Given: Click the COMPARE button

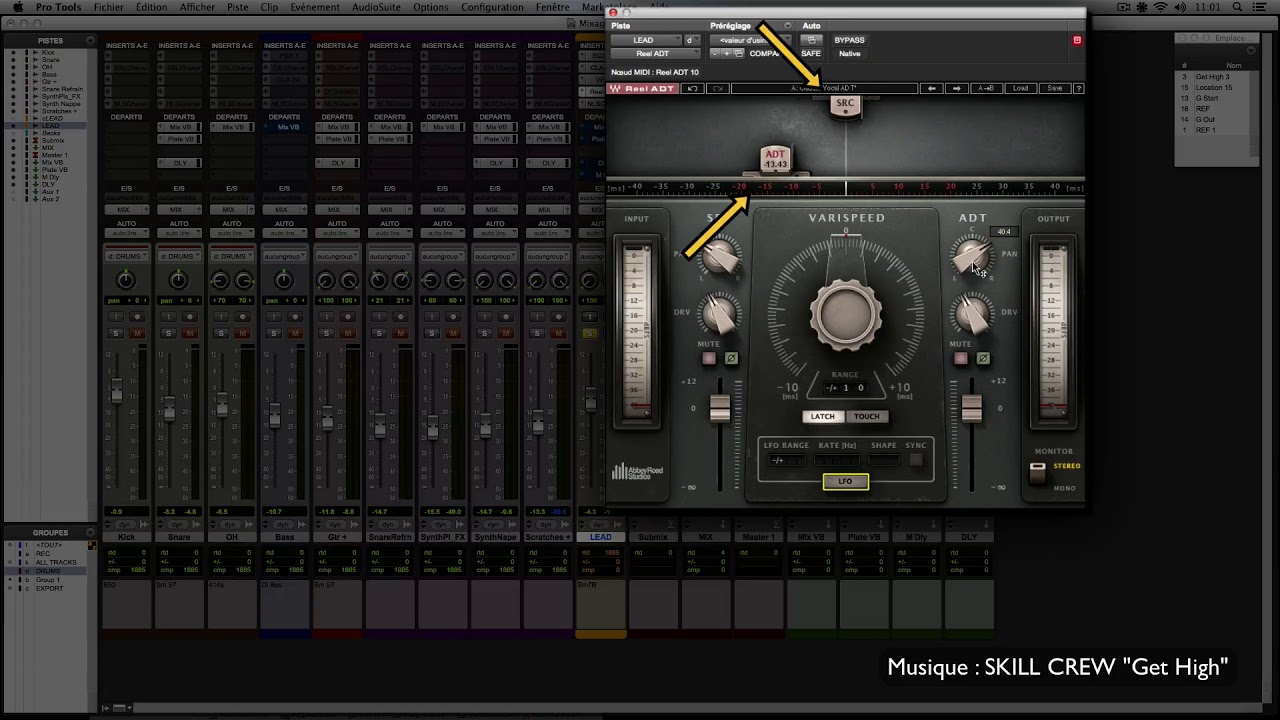Looking at the screenshot, I should pos(767,54).
